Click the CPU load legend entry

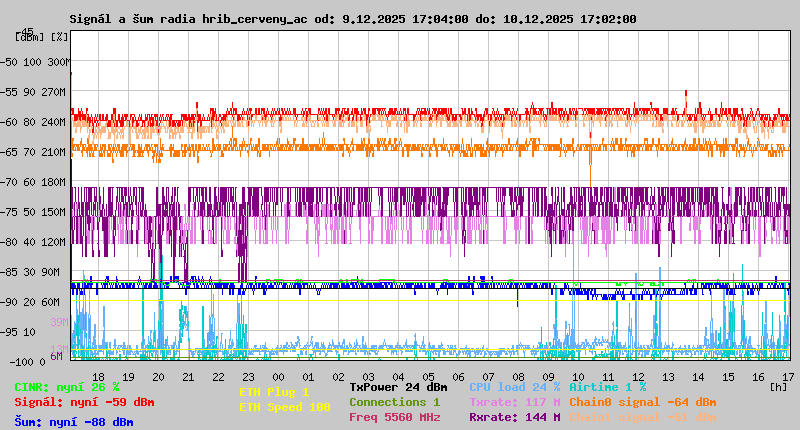coord(514,387)
